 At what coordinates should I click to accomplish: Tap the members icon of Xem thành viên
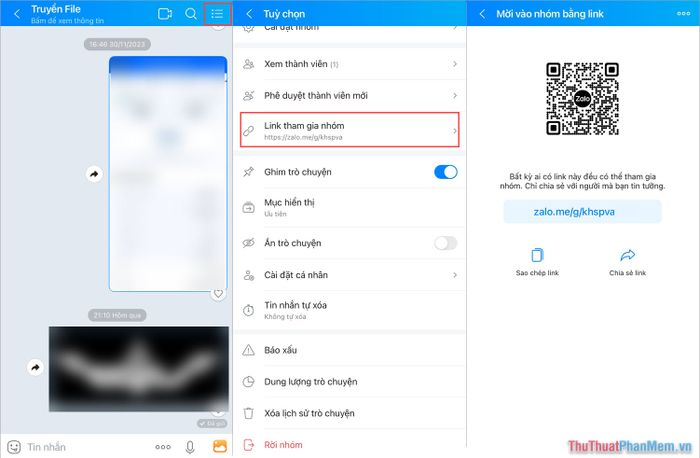[x=249, y=64]
